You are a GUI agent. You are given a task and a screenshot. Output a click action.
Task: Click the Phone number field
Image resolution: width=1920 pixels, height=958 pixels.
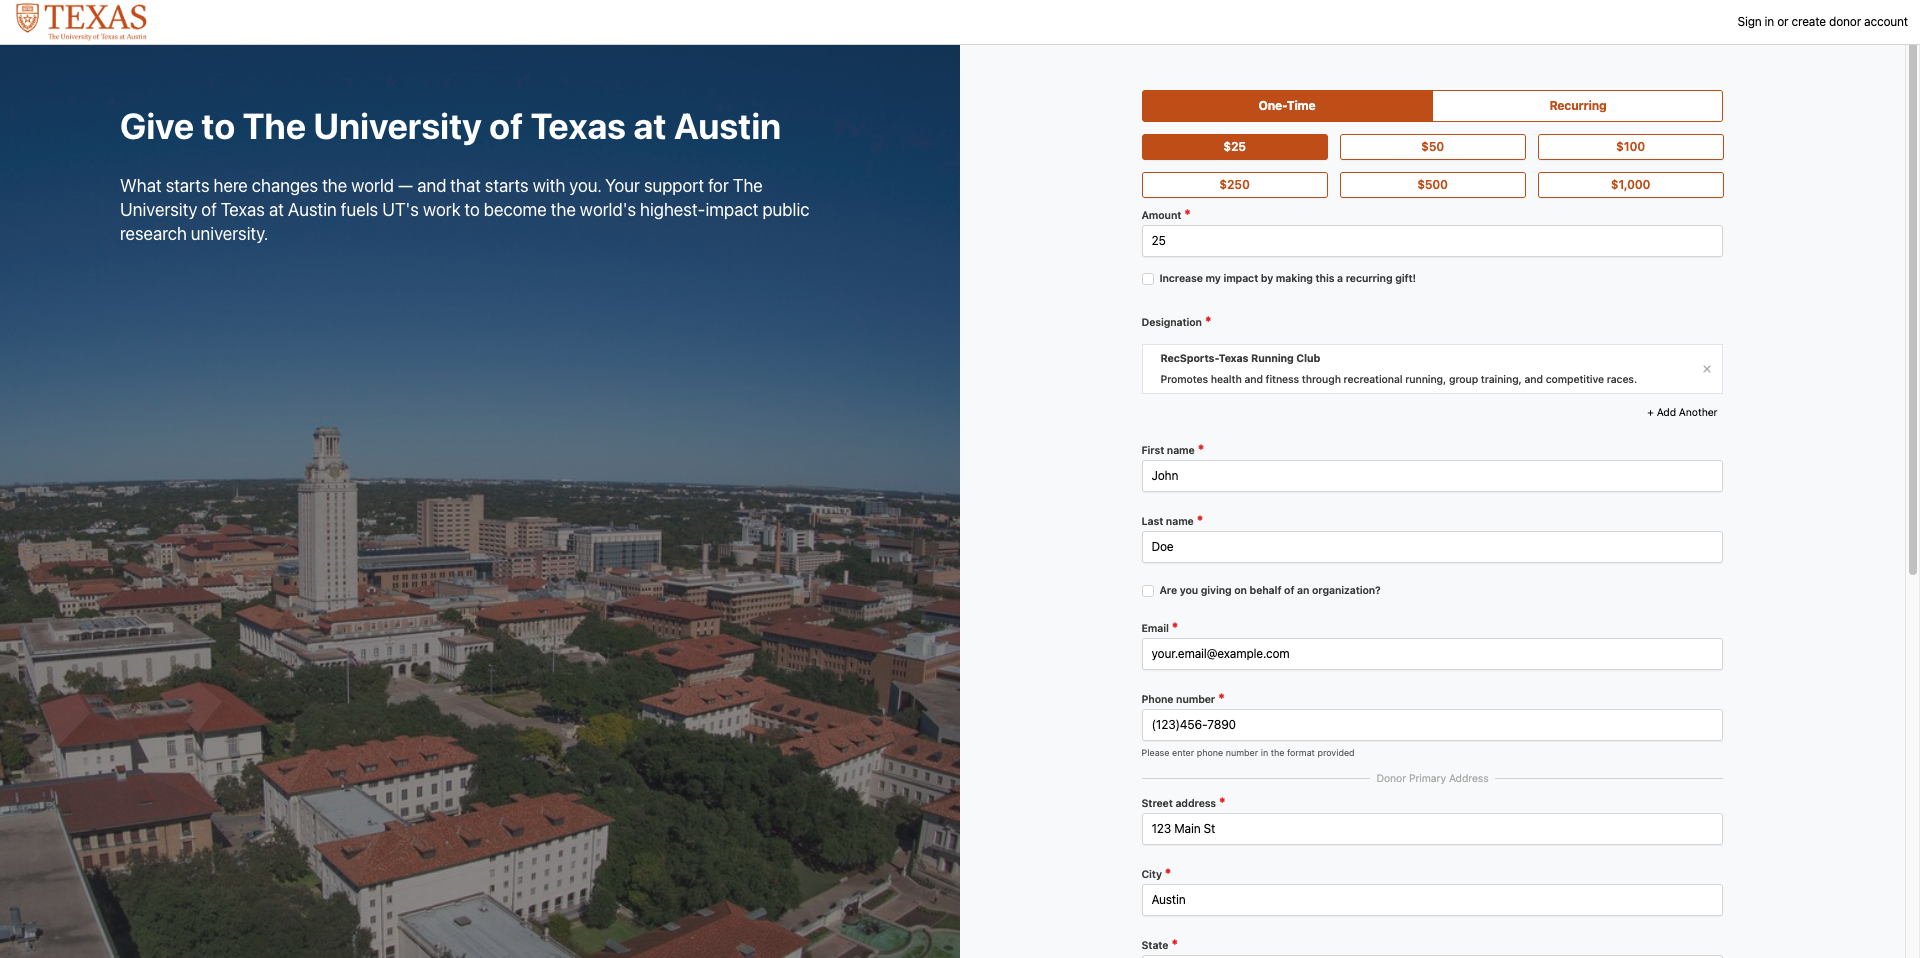coord(1431,725)
